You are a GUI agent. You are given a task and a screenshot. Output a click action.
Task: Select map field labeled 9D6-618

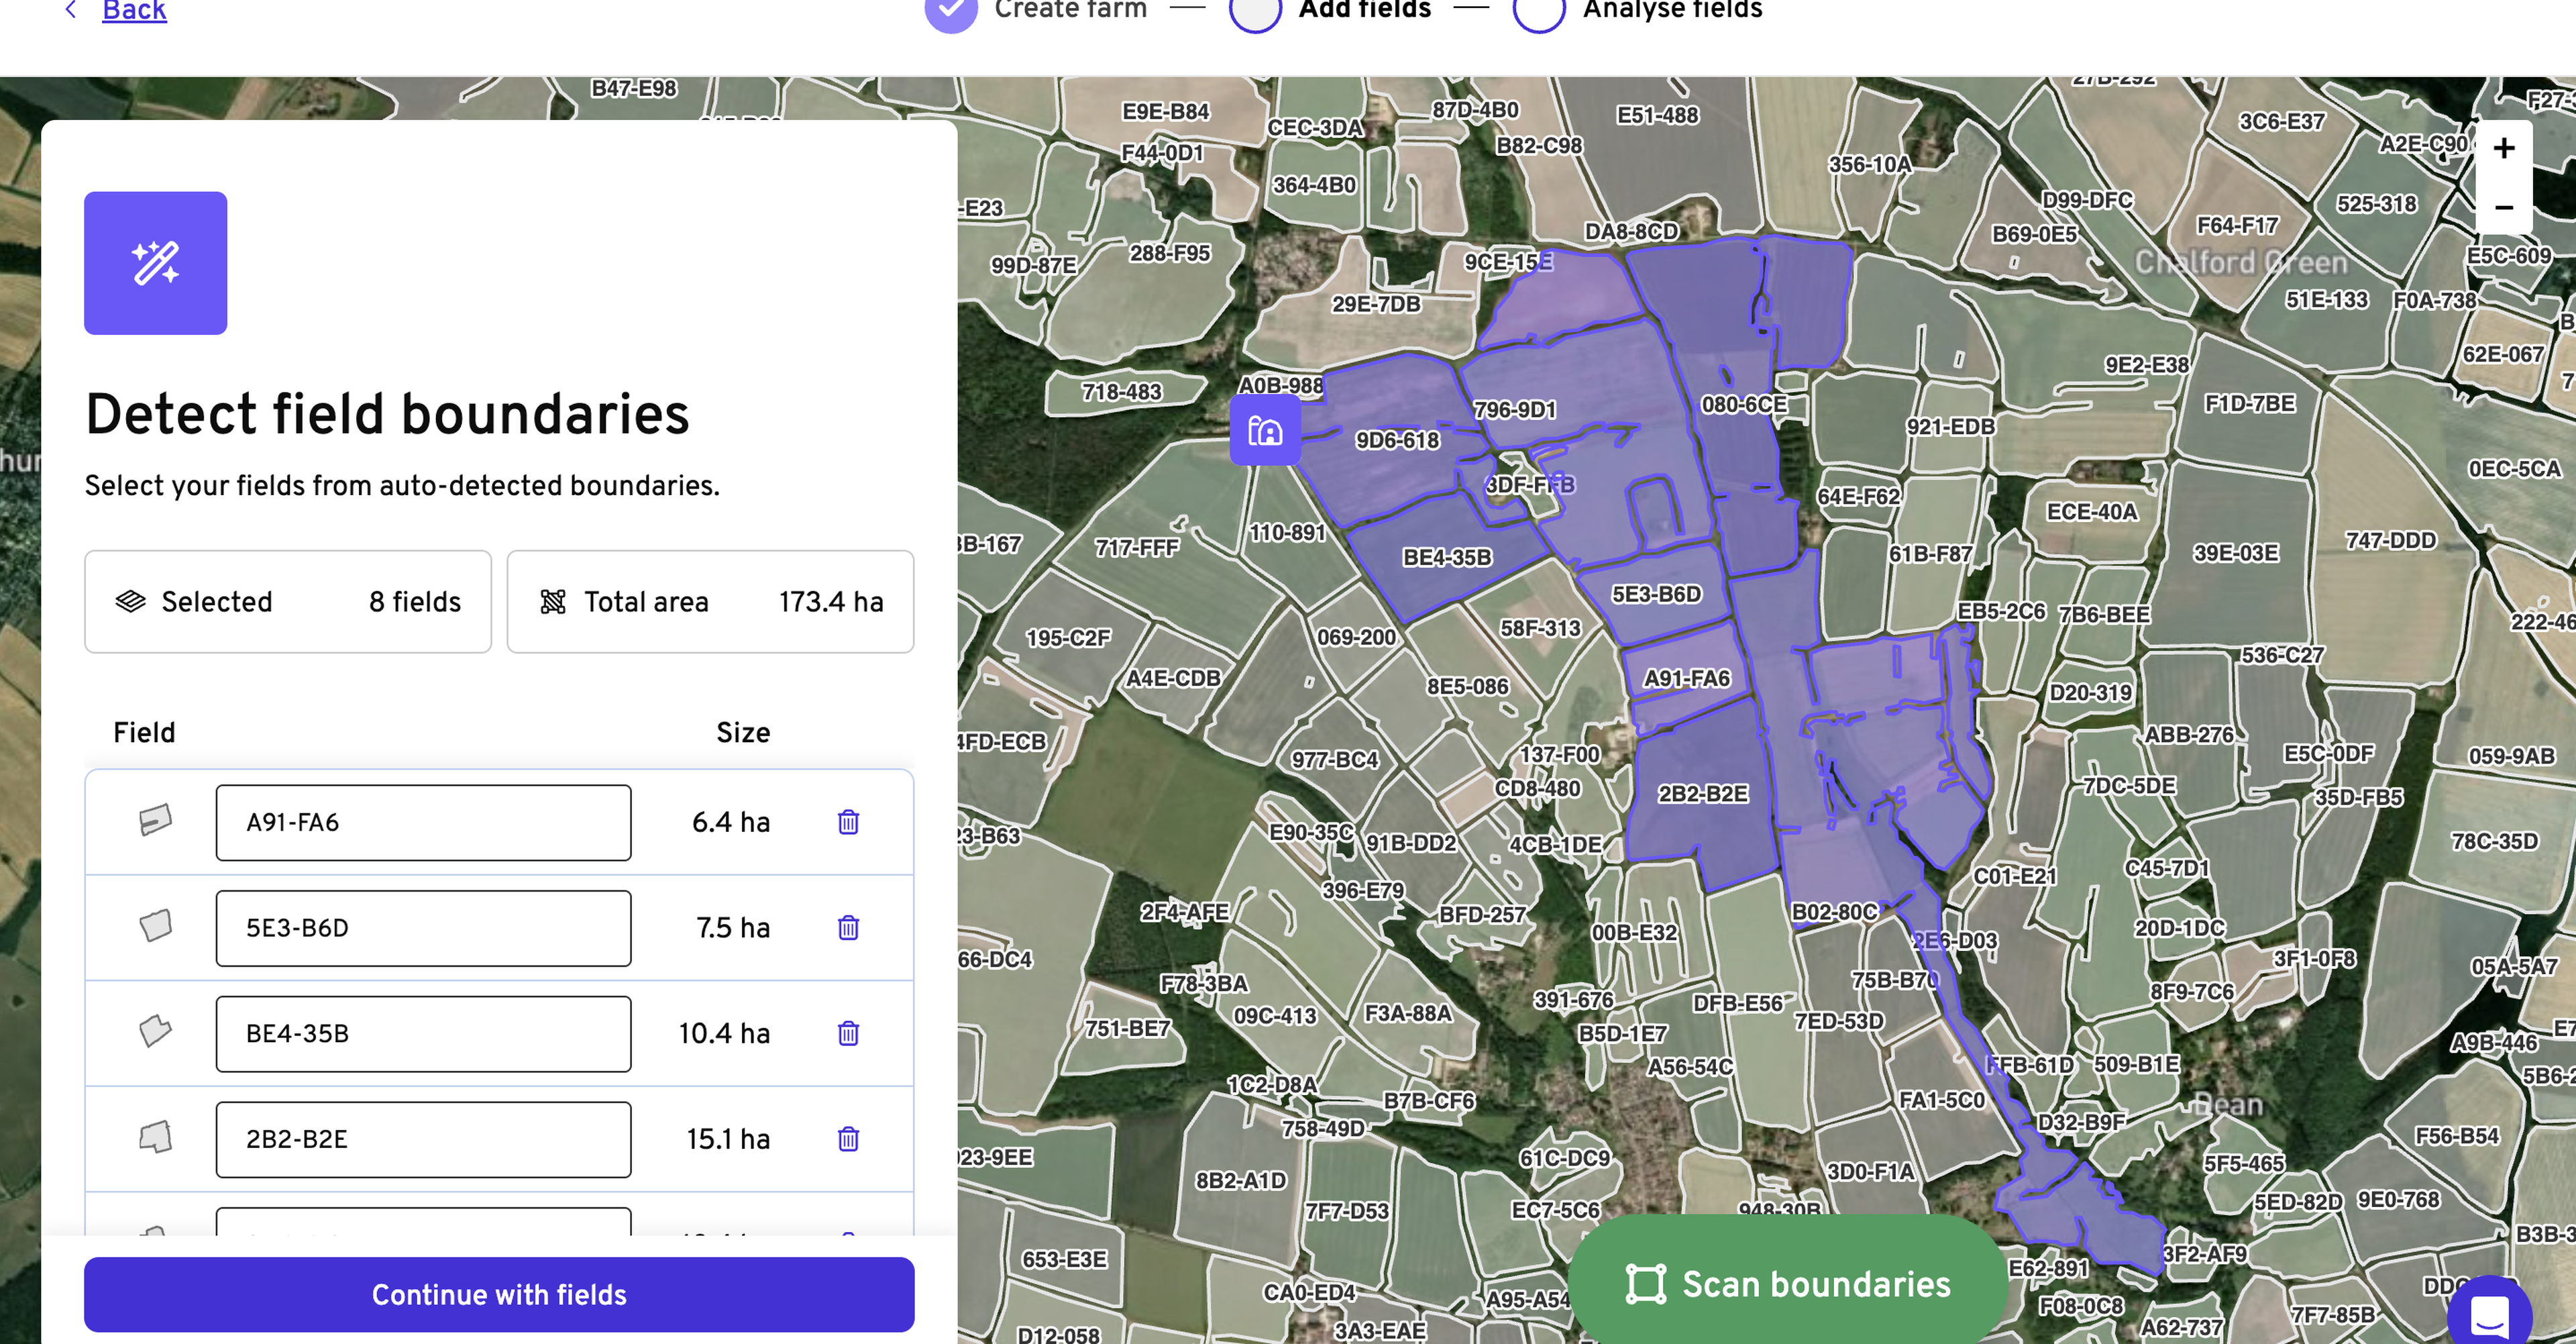pos(1397,441)
